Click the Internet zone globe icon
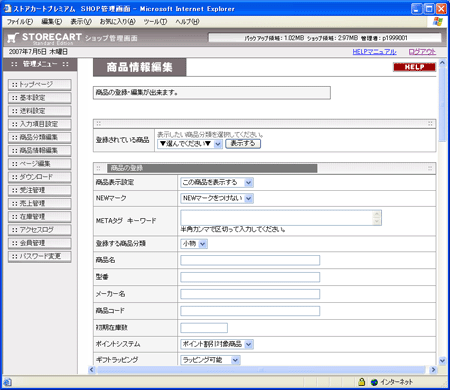Viewport: 450px width, 390px height. click(374, 382)
